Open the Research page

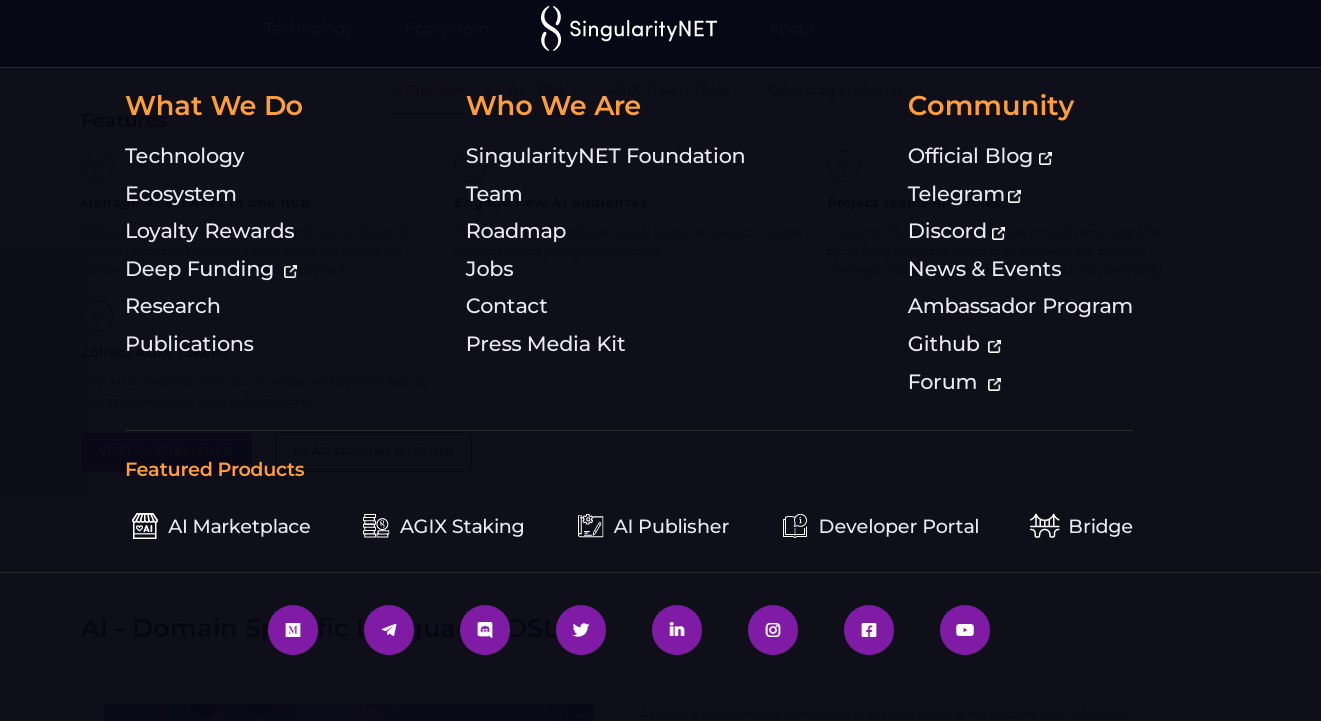point(173,306)
